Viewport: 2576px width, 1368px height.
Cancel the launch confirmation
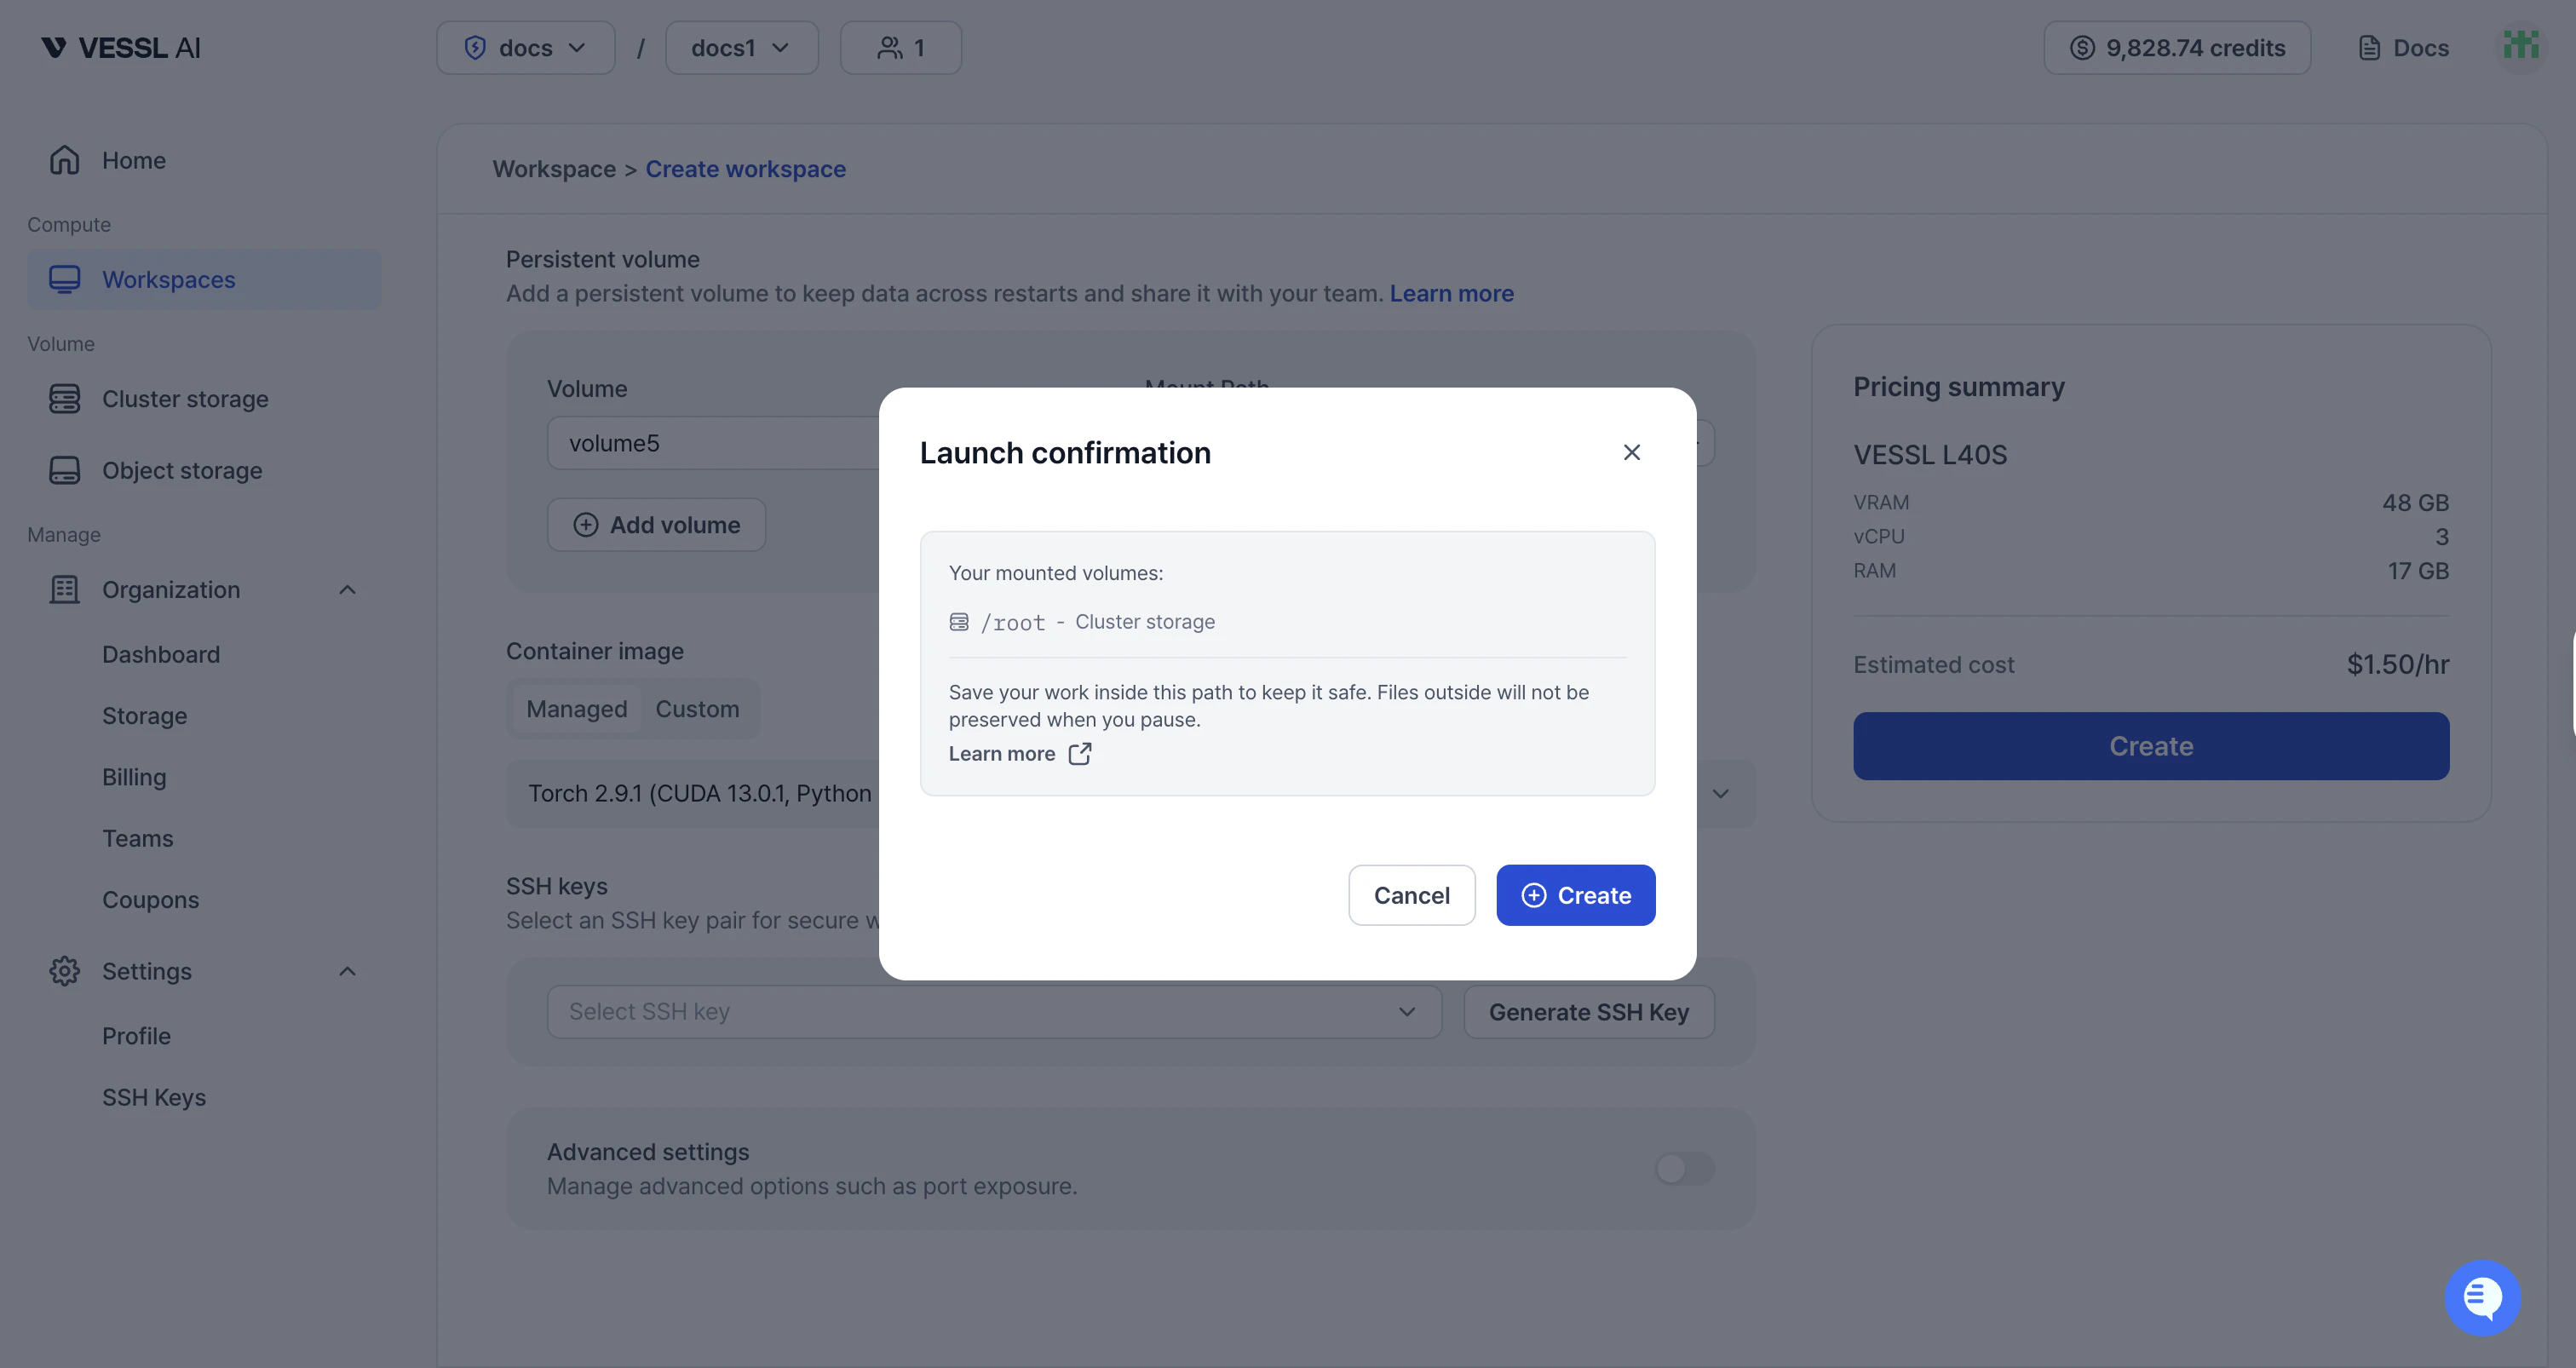1411,894
